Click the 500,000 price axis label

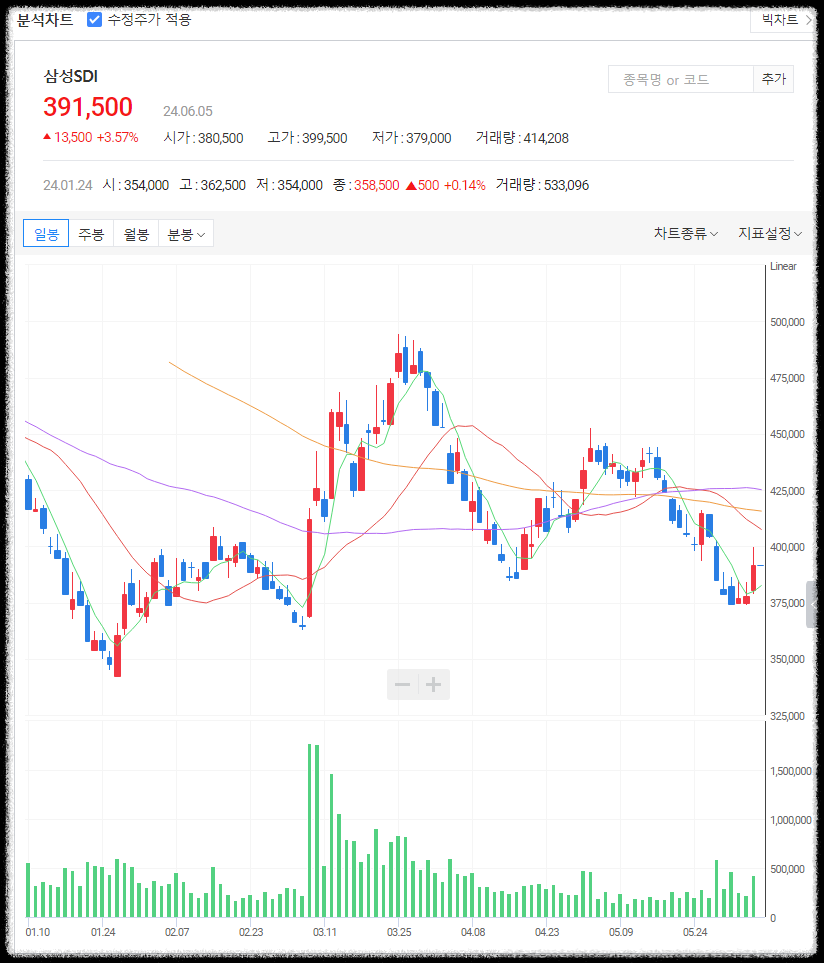click(787, 322)
